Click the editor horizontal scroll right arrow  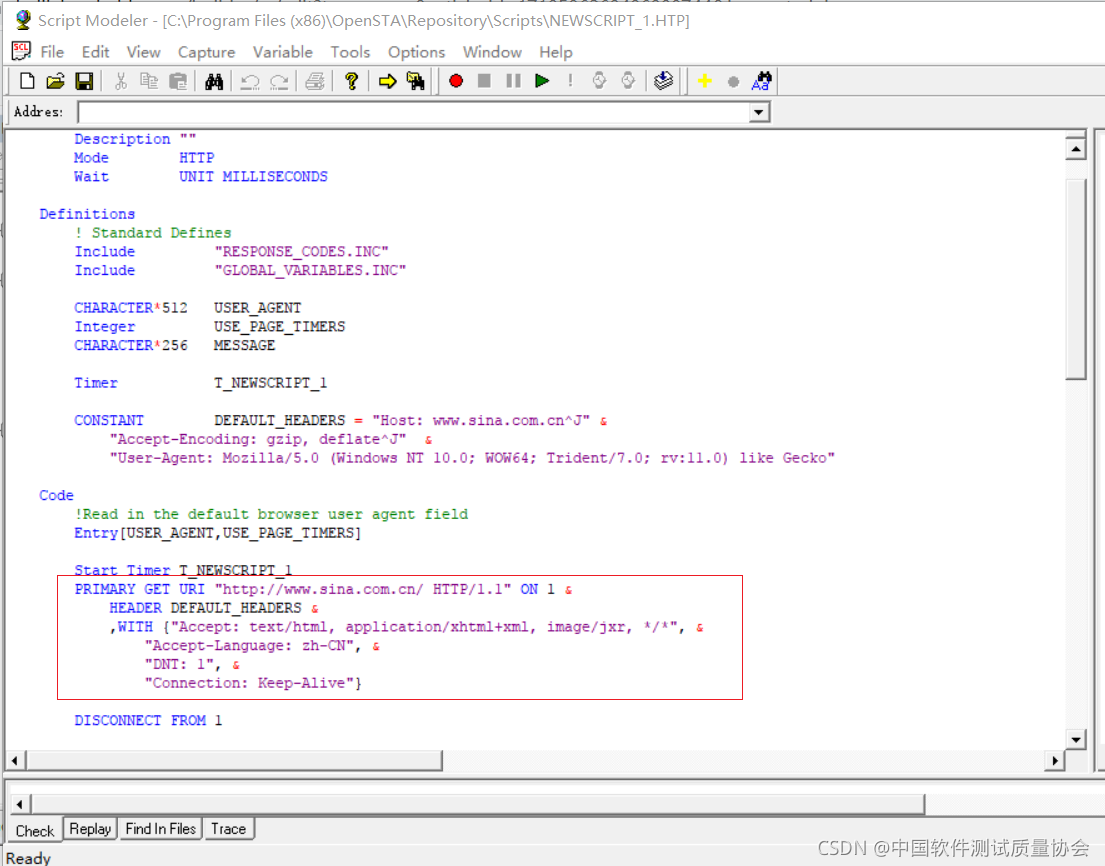(1054, 760)
